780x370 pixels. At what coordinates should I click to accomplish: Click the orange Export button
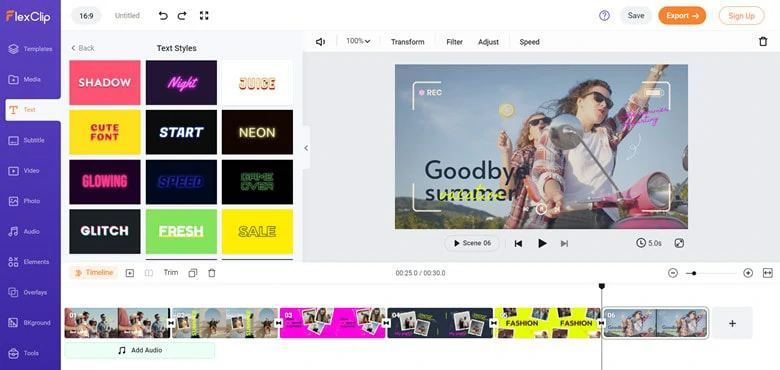tap(682, 15)
